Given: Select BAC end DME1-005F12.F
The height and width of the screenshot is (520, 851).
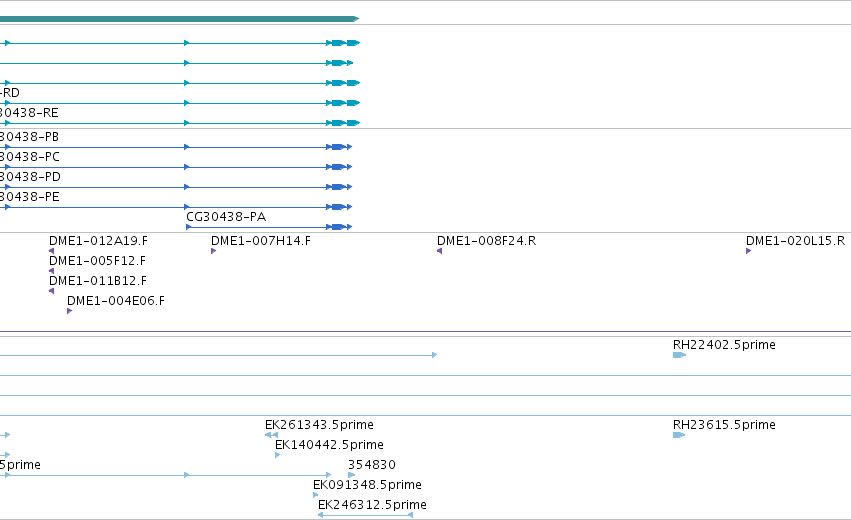Looking at the screenshot, I should click(x=97, y=261).
